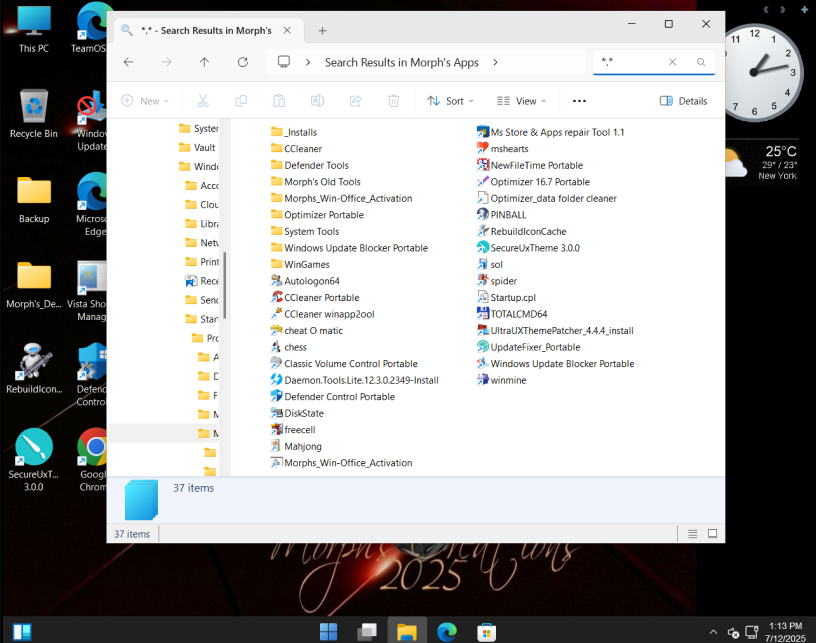The height and width of the screenshot is (643, 816).
Task: Switch to large thumbnails view icon
Action: [712, 534]
